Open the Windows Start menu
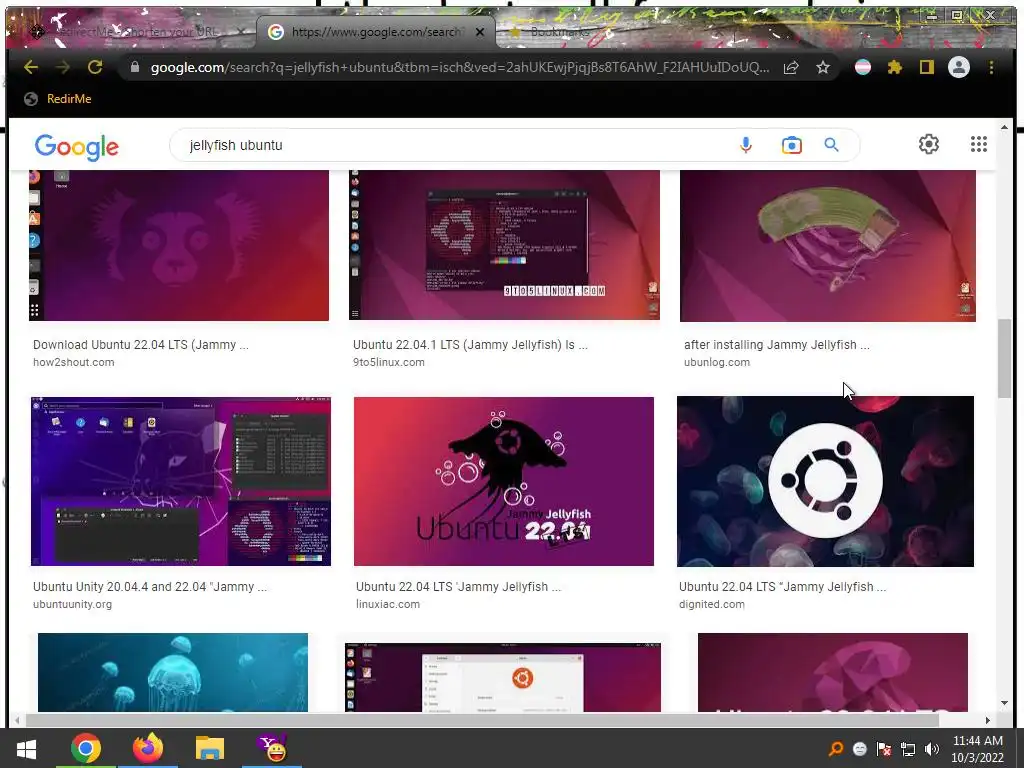 pos(26,748)
